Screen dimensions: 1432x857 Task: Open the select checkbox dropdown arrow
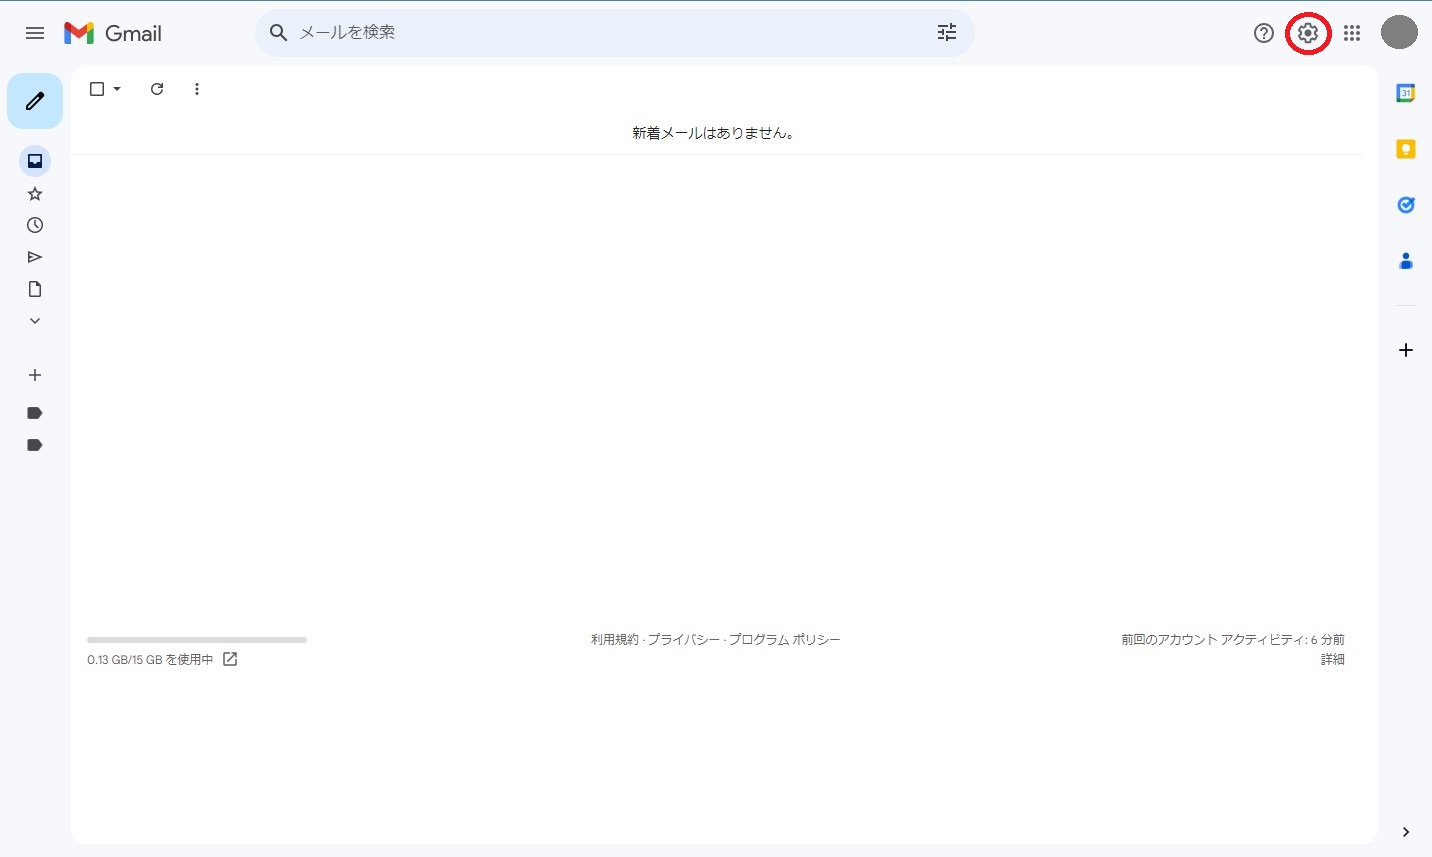[x=117, y=89]
